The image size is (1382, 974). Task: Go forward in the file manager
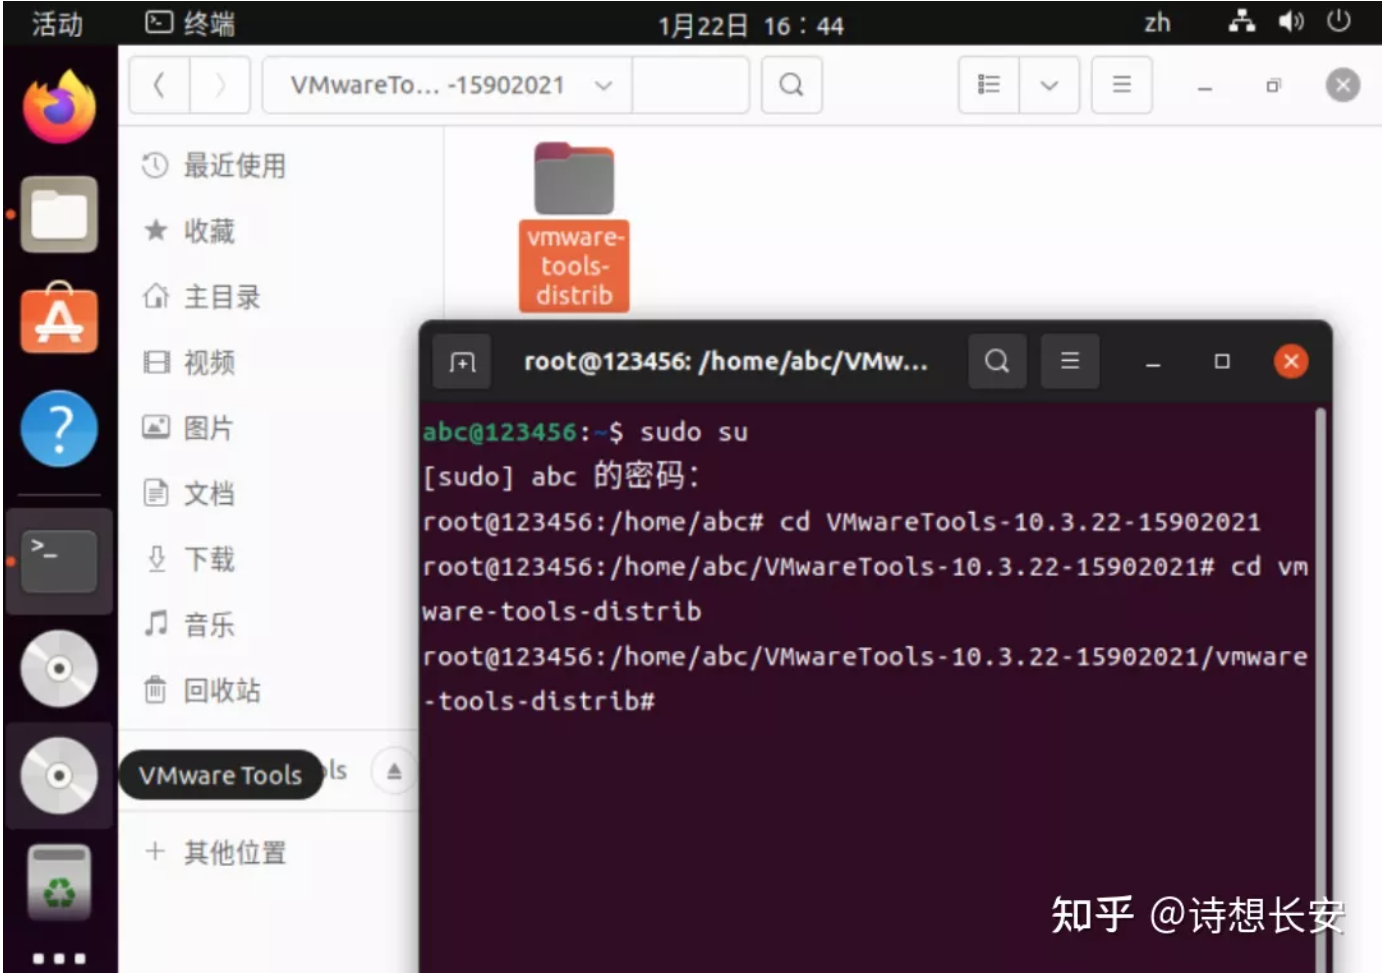pyautogui.click(x=220, y=85)
